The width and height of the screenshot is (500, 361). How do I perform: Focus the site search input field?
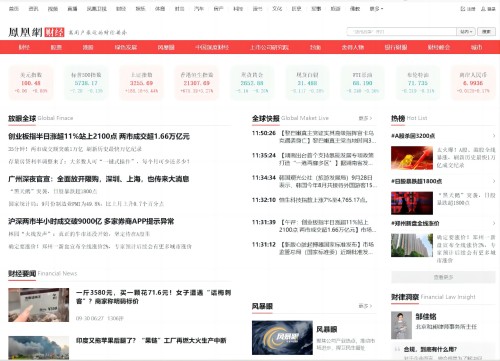(x=401, y=32)
